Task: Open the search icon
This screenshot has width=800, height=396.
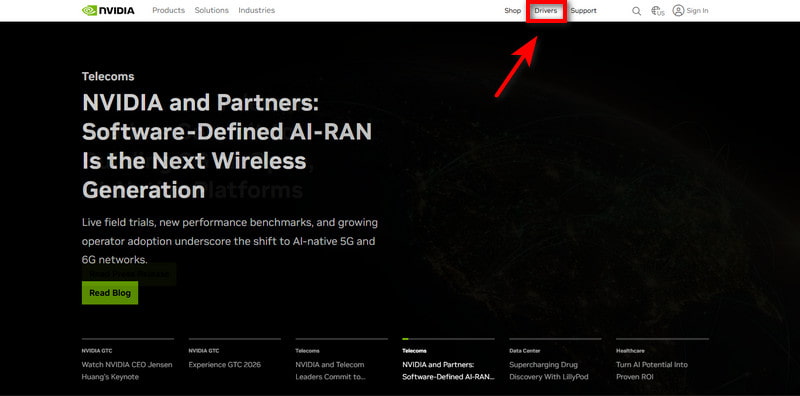Action: [636, 11]
